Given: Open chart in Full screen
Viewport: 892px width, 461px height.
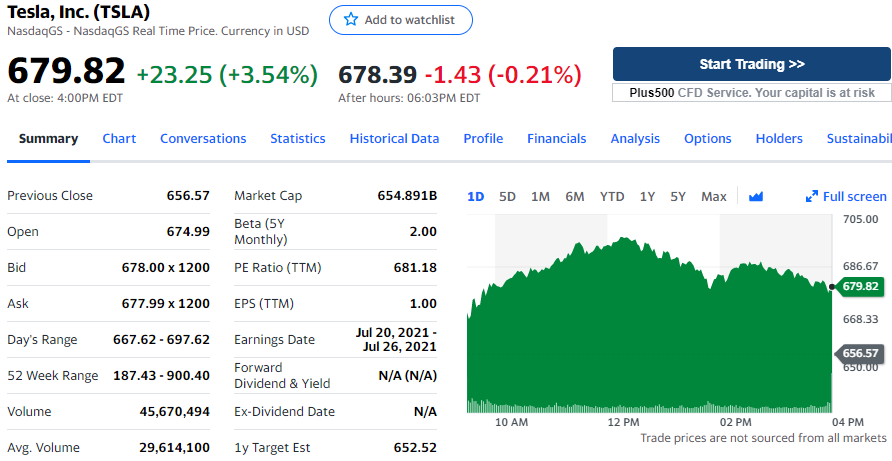Looking at the screenshot, I should pos(846,197).
